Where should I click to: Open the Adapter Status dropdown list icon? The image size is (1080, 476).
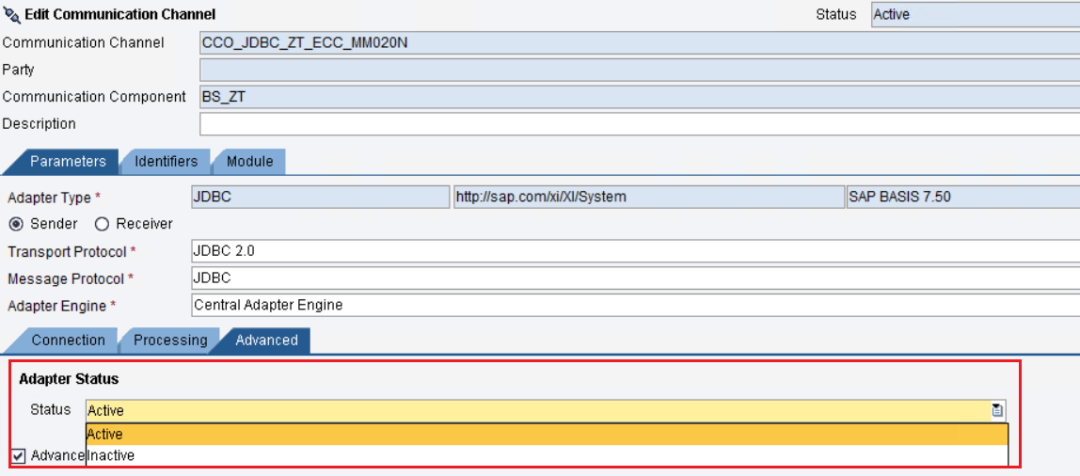pos(997,411)
